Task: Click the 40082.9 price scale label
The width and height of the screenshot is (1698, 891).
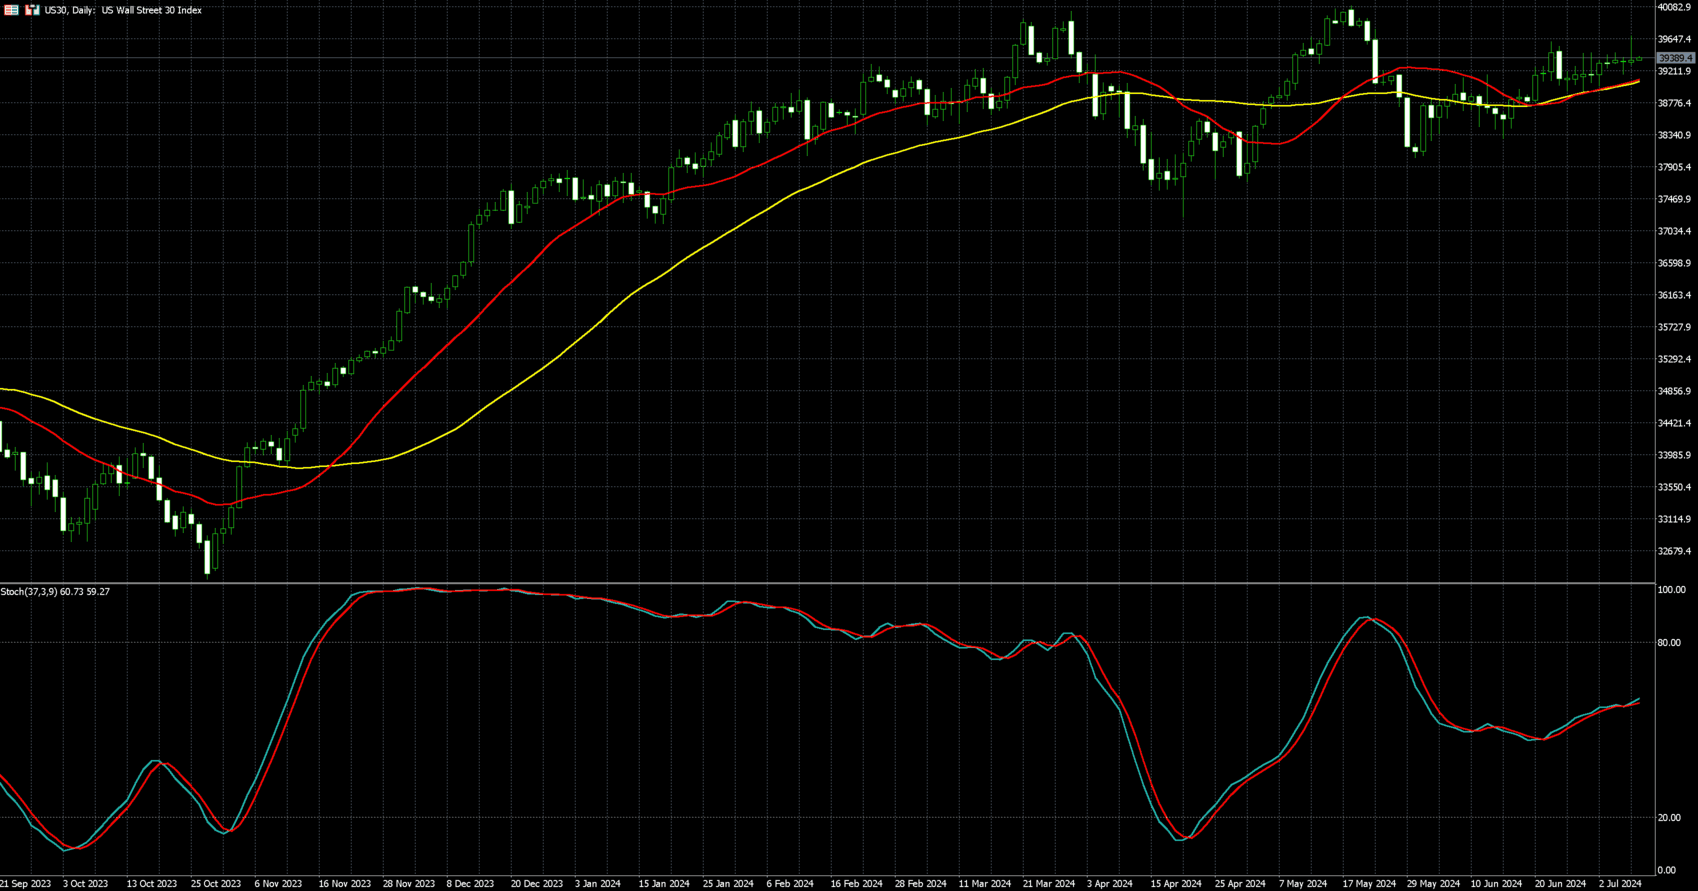Action: [x=1674, y=7]
